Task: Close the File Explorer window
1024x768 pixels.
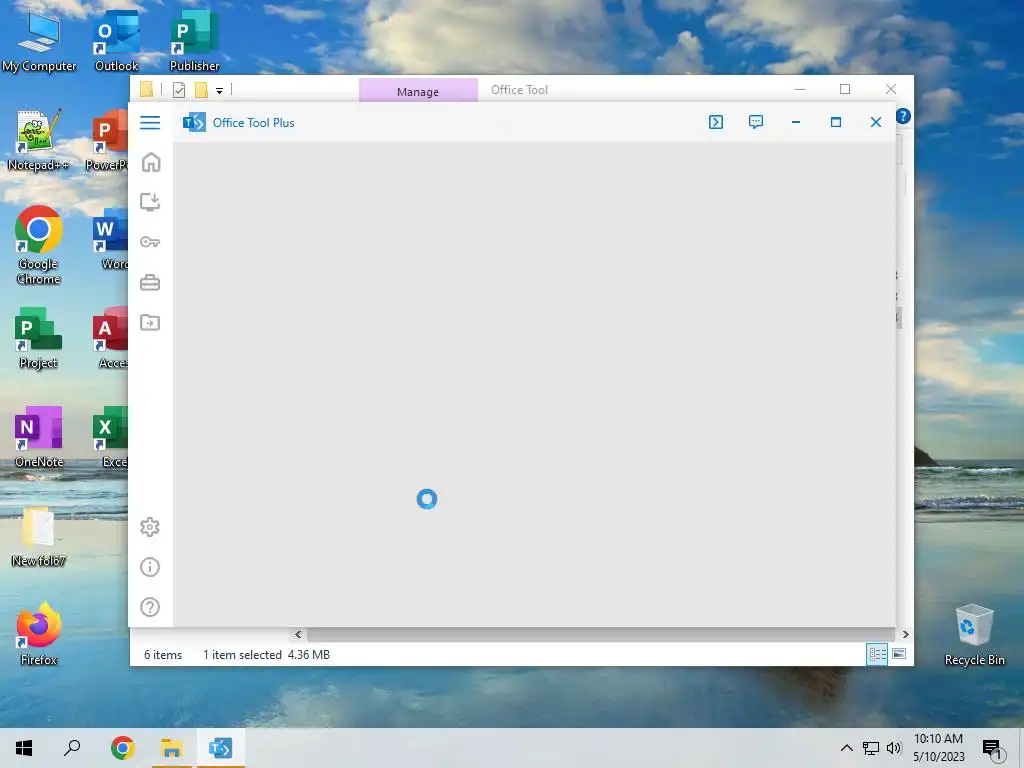Action: click(891, 89)
